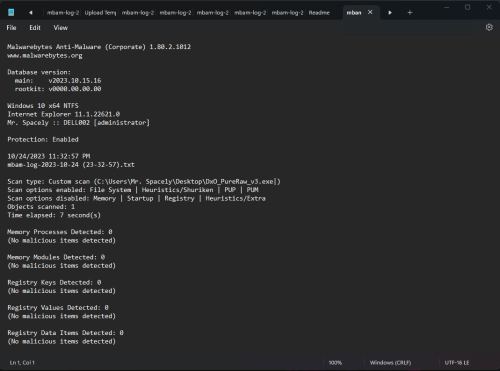Maximize the Notepad window

click(x=468, y=7)
